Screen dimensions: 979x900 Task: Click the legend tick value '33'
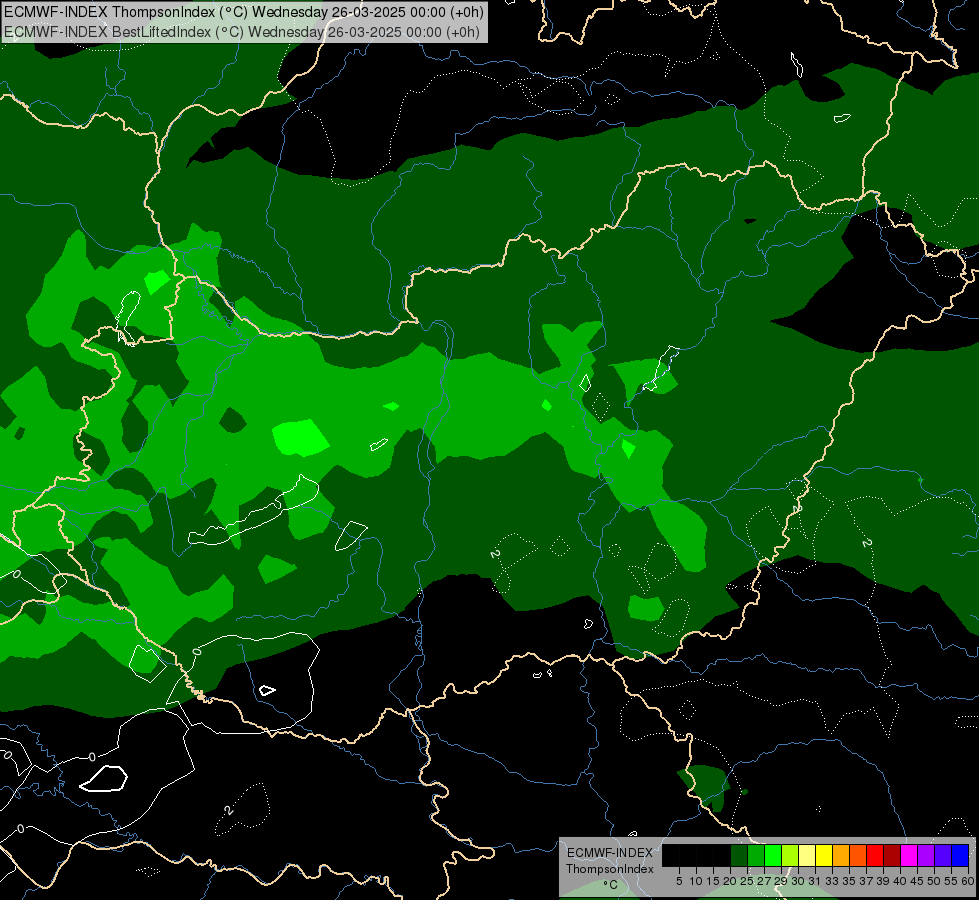click(833, 881)
